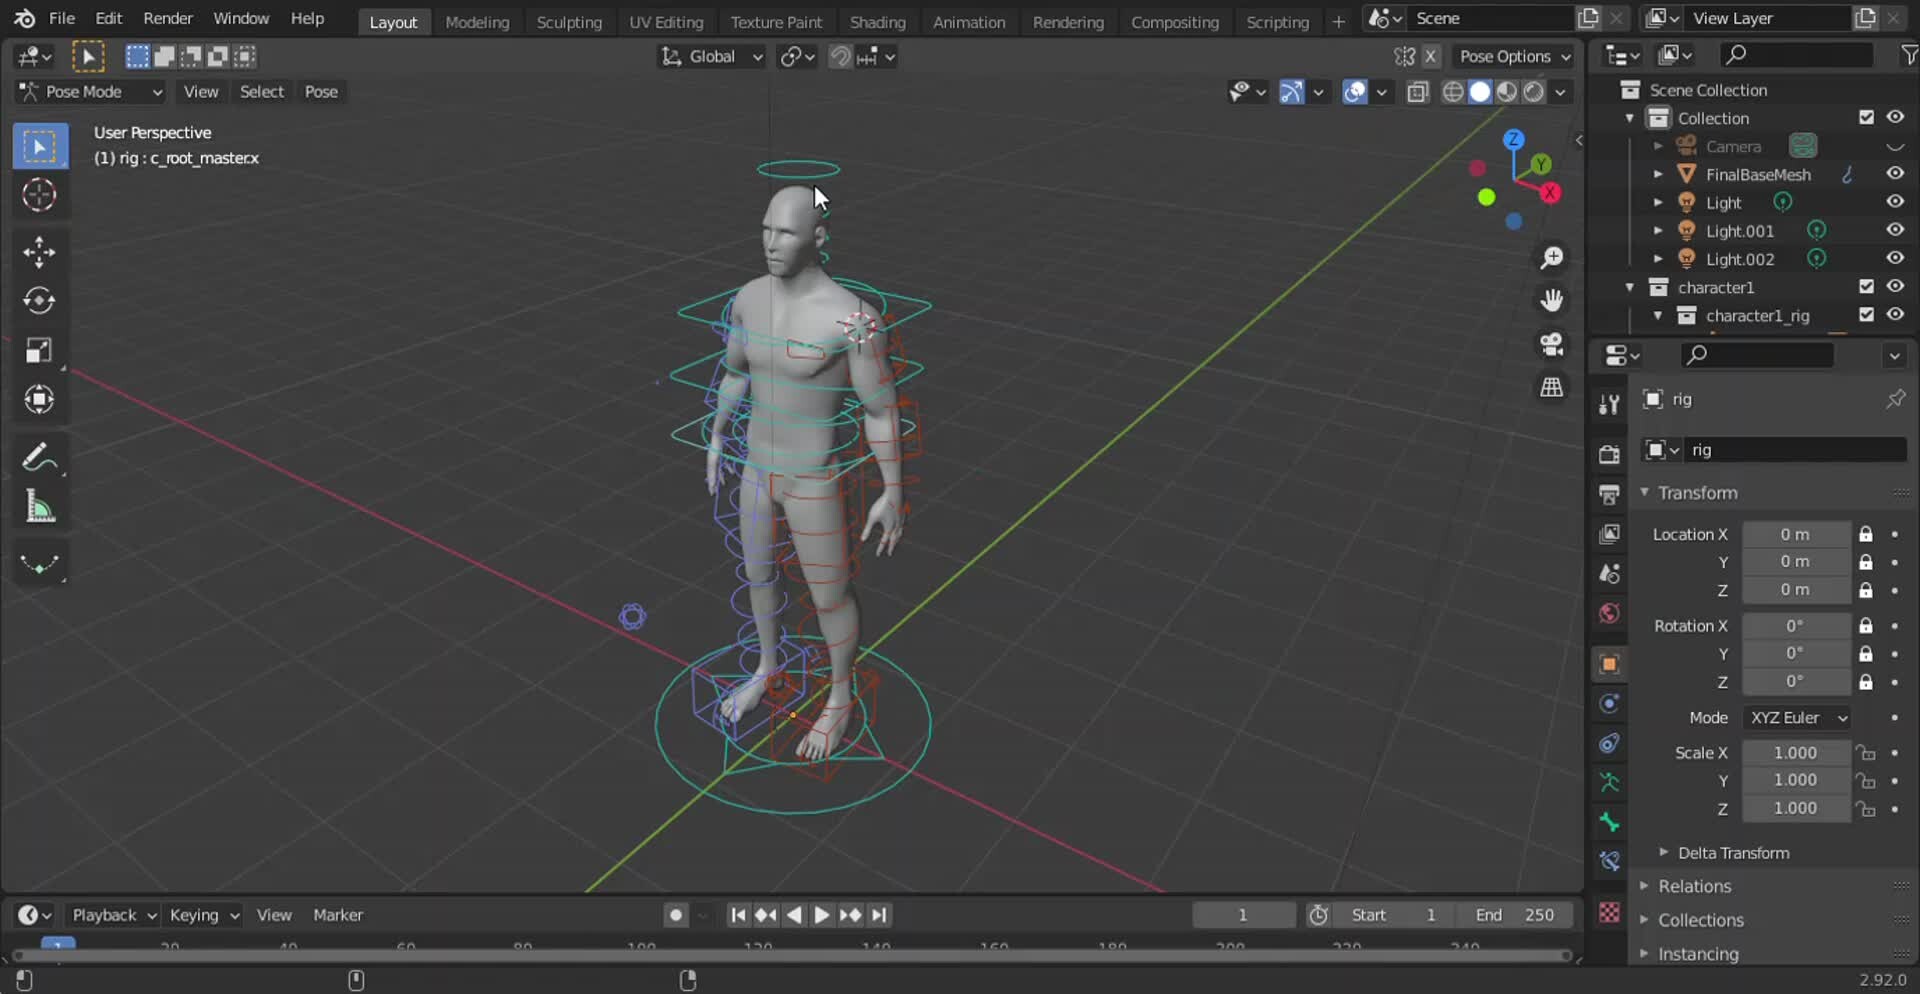Open the XYZ Euler rotation mode dropdown

[x=1796, y=717]
